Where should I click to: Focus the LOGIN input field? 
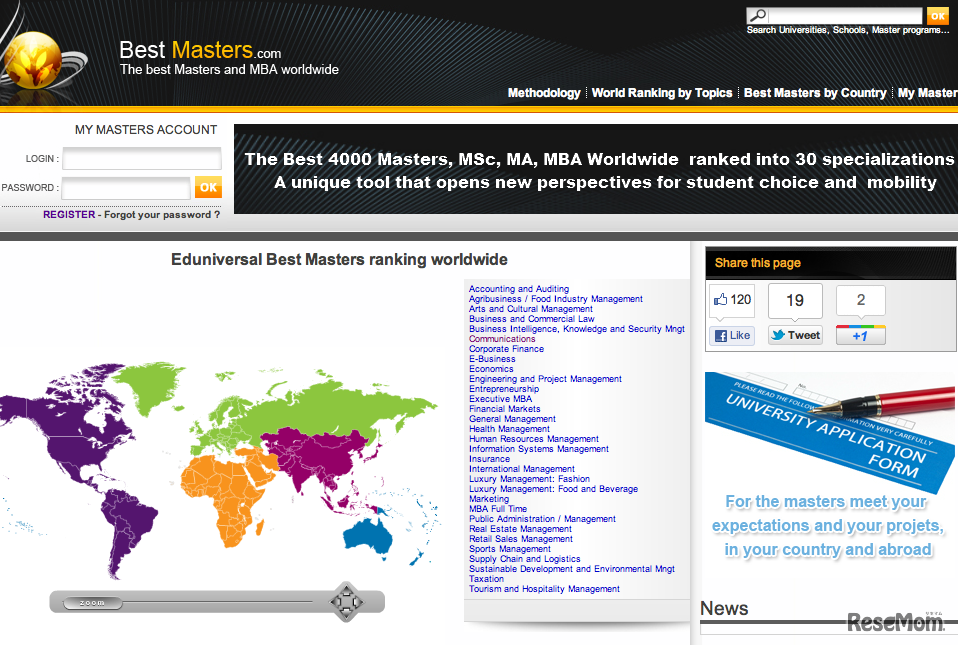[142, 158]
